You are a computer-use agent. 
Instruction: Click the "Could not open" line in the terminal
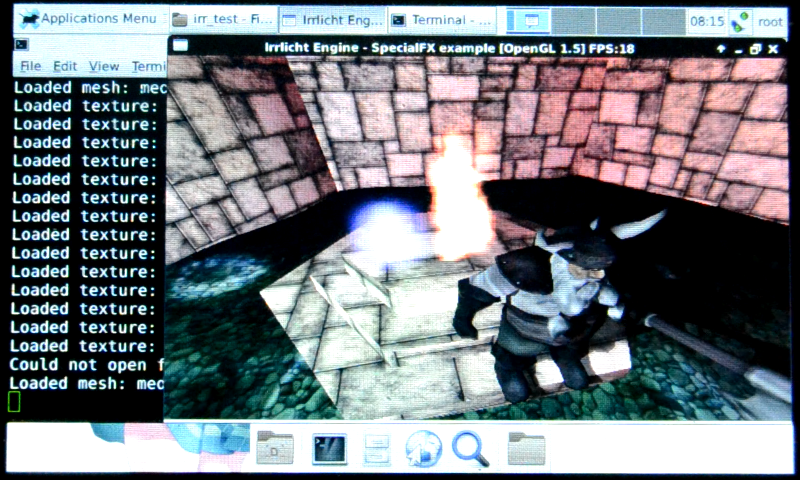tap(87, 365)
